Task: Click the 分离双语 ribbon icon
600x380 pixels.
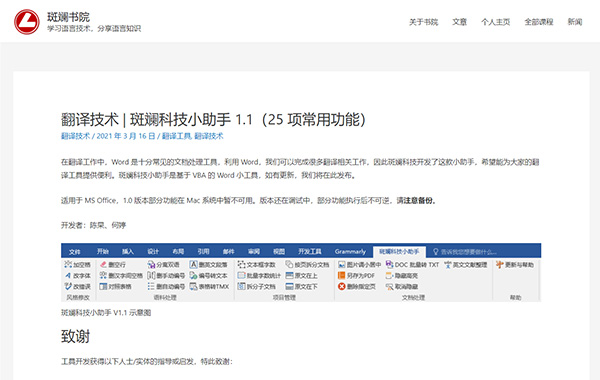Action: 163,264
